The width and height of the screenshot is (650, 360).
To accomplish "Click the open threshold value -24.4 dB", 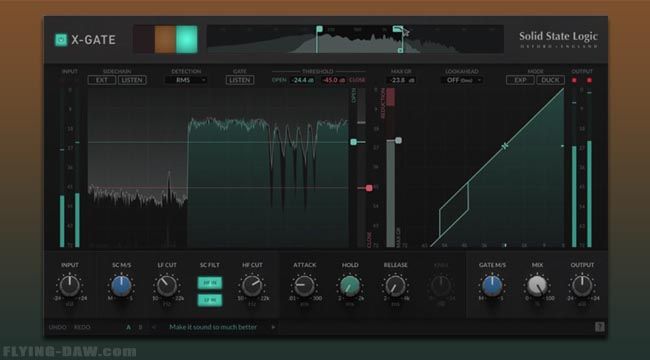I will [x=303, y=80].
